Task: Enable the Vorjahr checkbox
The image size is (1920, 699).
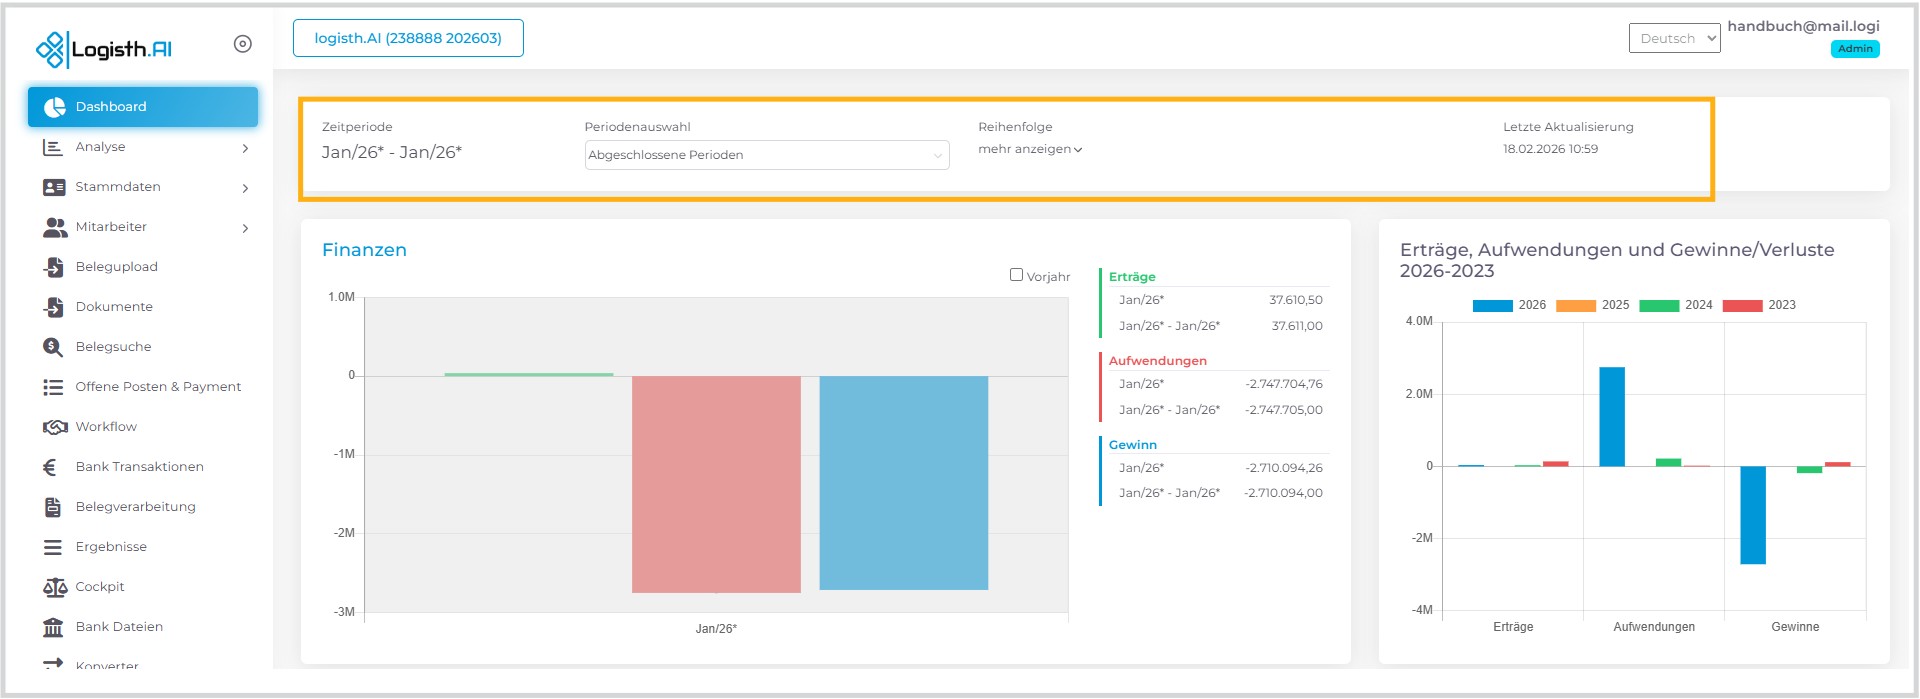Action: click(1016, 275)
